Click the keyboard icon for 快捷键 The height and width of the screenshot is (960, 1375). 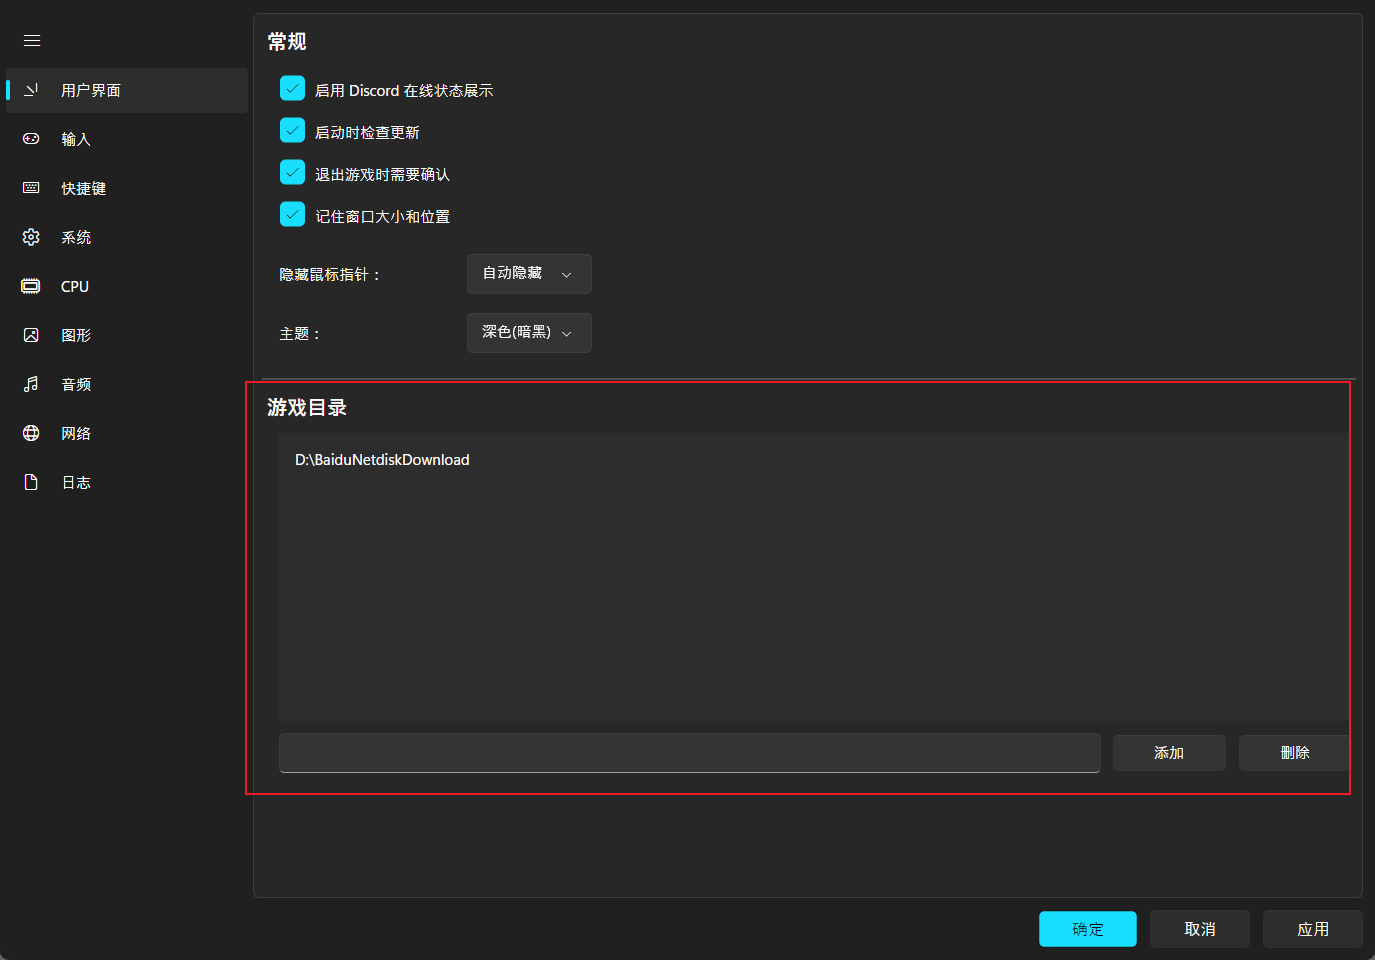click(x=31, y=188)
